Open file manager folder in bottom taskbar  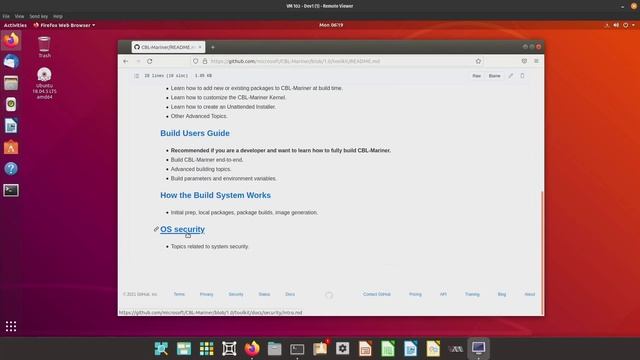(x=274, y=349)
